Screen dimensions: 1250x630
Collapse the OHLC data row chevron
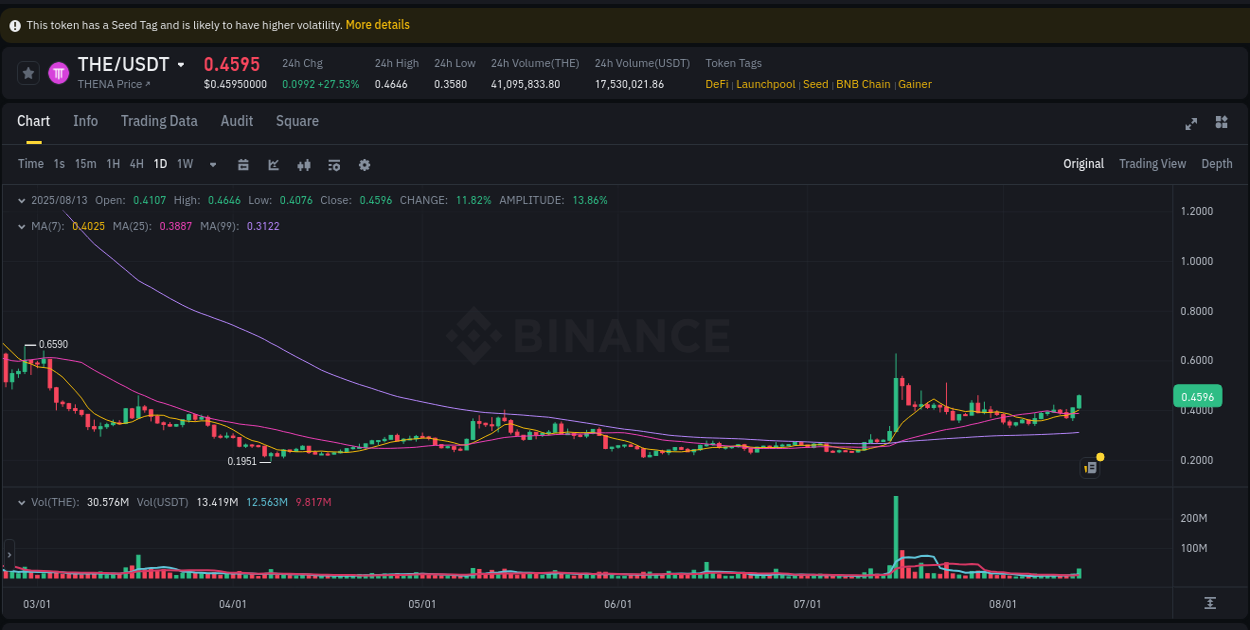click(22, 200)
